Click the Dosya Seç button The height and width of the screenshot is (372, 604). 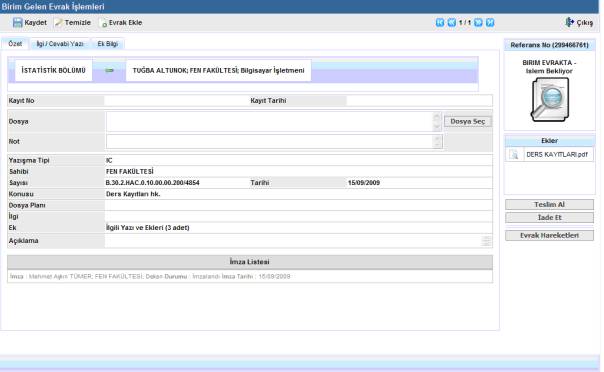click(468, 121)
